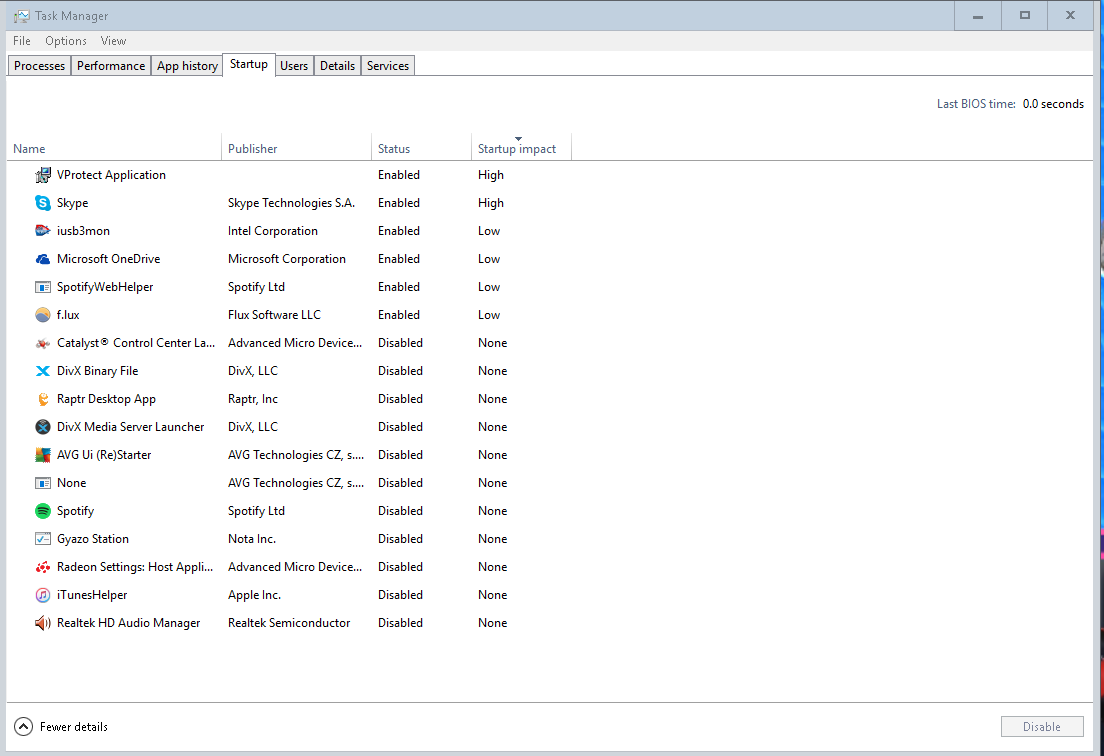Viewport: 1104px width, 756px height.
Task: Click the AVG Ui (Re)Starter icon
Action: tap(43, 455)
